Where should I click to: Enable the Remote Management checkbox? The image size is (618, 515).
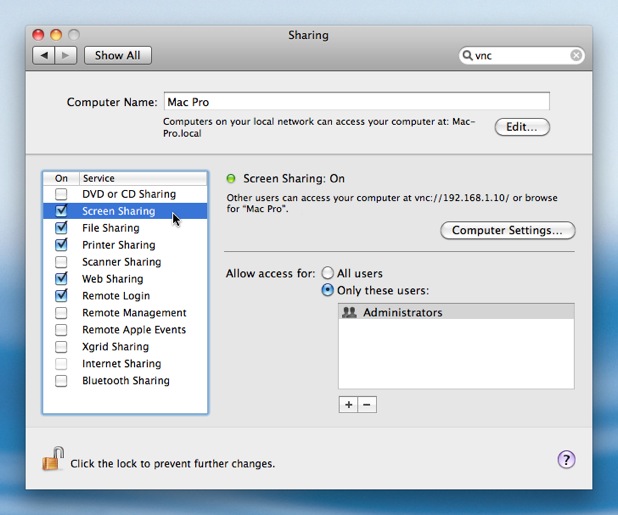tap(61, 312)
